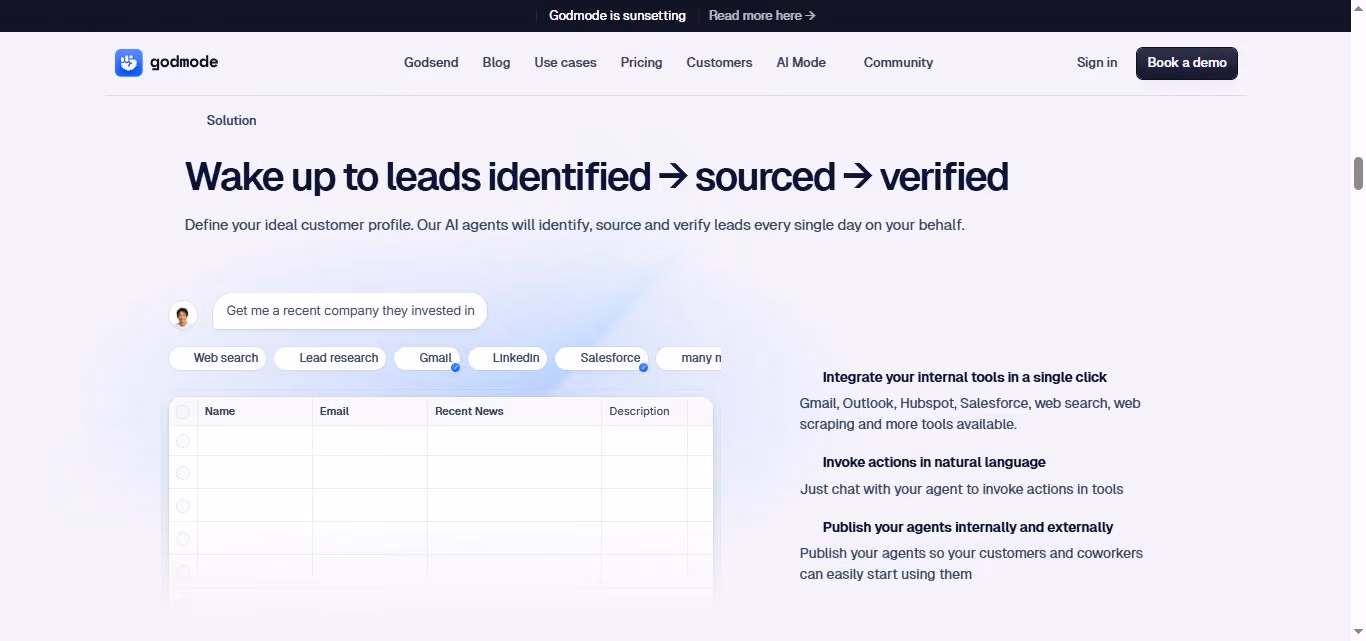Select the Linkedin tool chip
Screen dimensions: 1366x641
point(508,358)
